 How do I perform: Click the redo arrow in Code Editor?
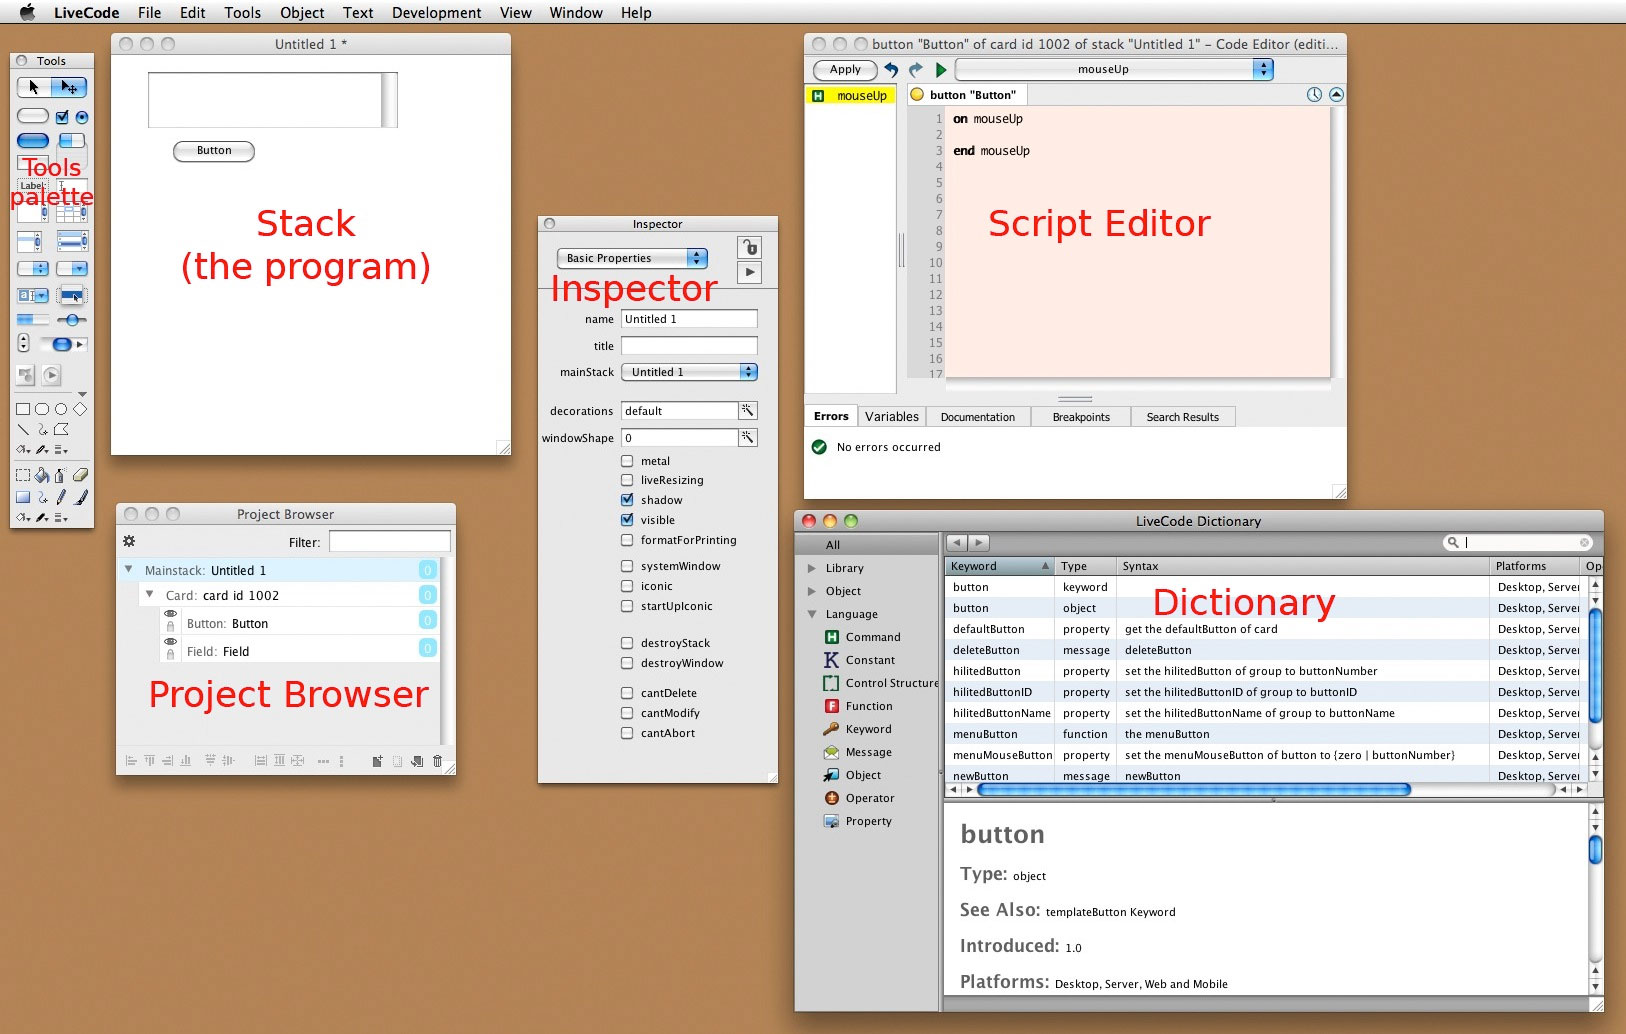tap(915, 70)
